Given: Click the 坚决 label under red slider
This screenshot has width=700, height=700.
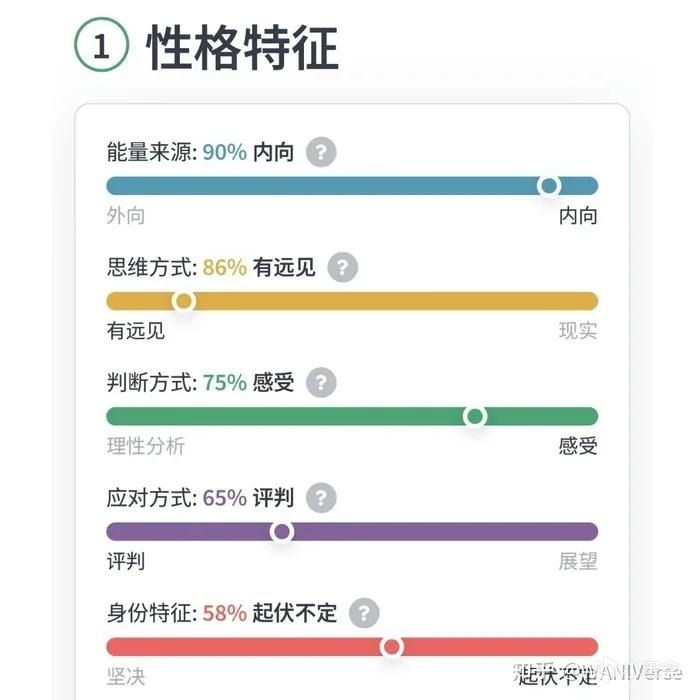Looking at the screenshot, I should coord(126,677).
